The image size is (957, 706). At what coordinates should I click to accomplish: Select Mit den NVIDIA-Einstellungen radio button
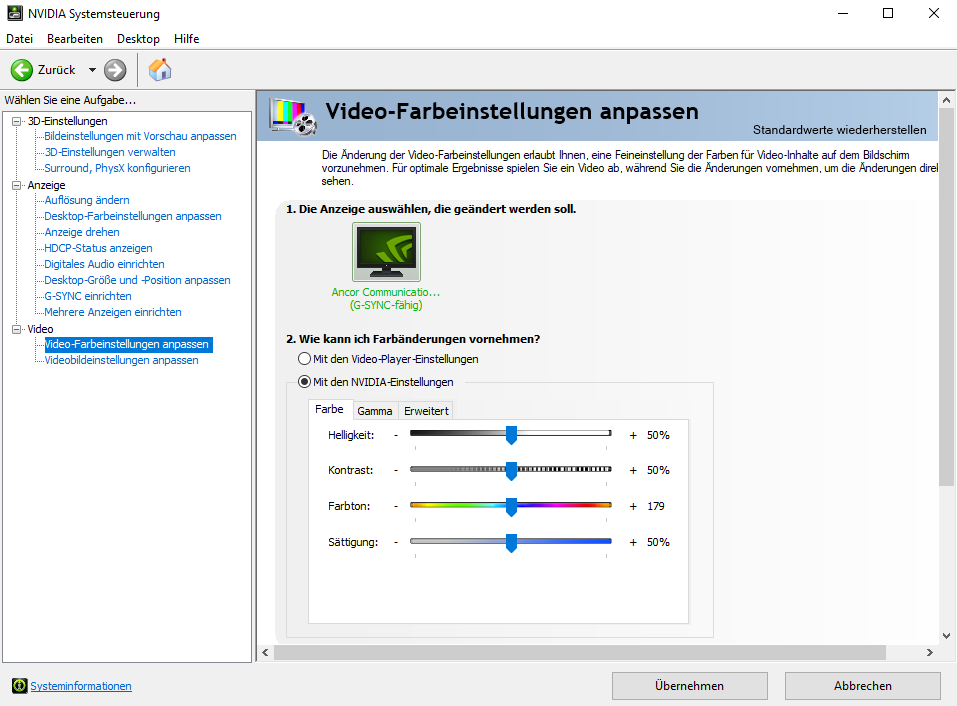click(x=304, y=382)
